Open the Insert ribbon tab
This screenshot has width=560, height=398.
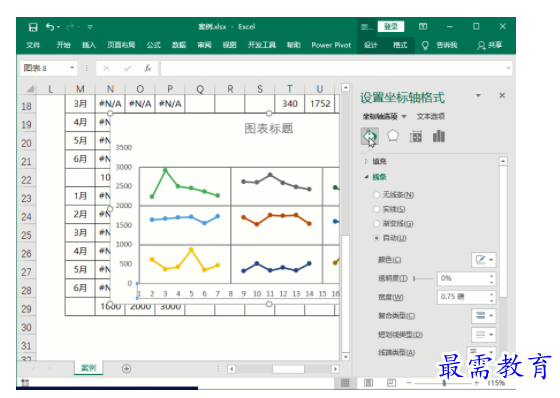click(89, 45)
